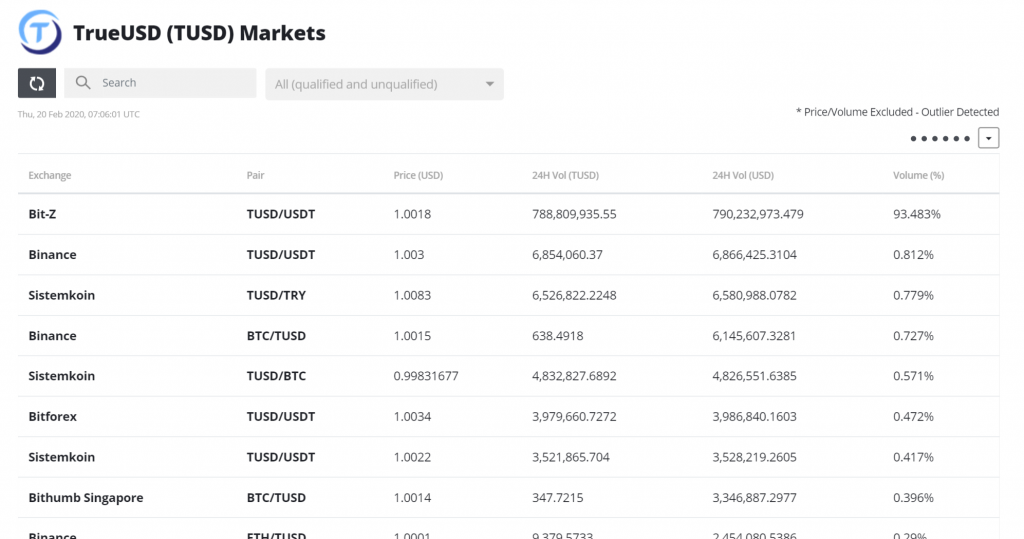Open the Bit-Z exchange link

point(42,214)
